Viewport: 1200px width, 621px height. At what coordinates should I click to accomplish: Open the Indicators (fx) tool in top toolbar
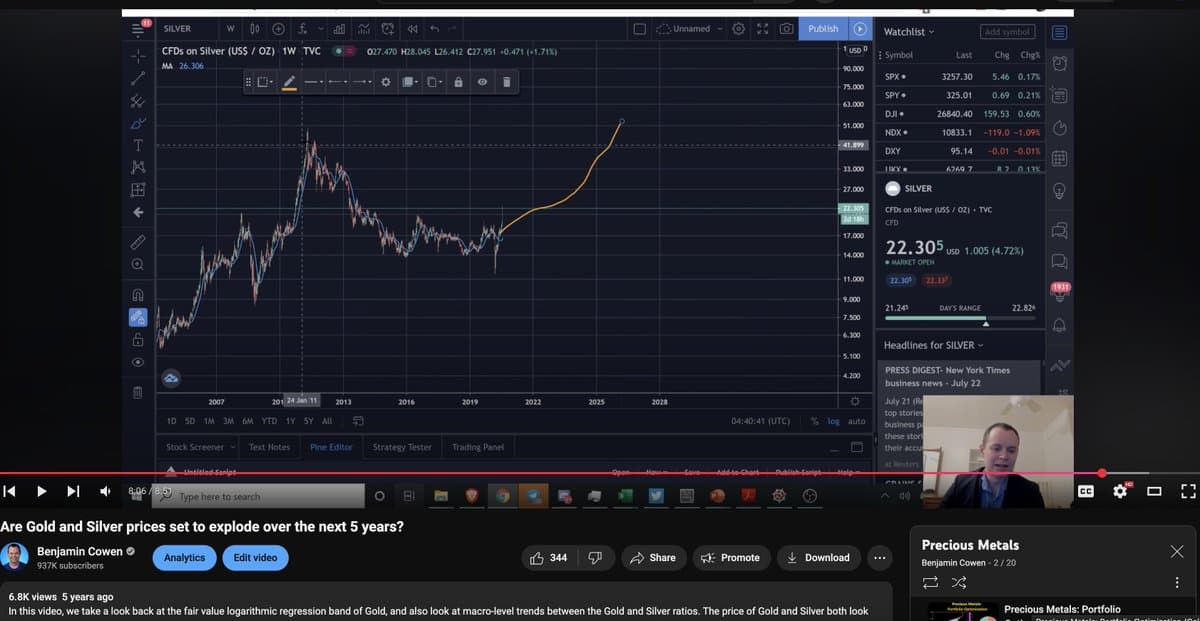[302, 28]
